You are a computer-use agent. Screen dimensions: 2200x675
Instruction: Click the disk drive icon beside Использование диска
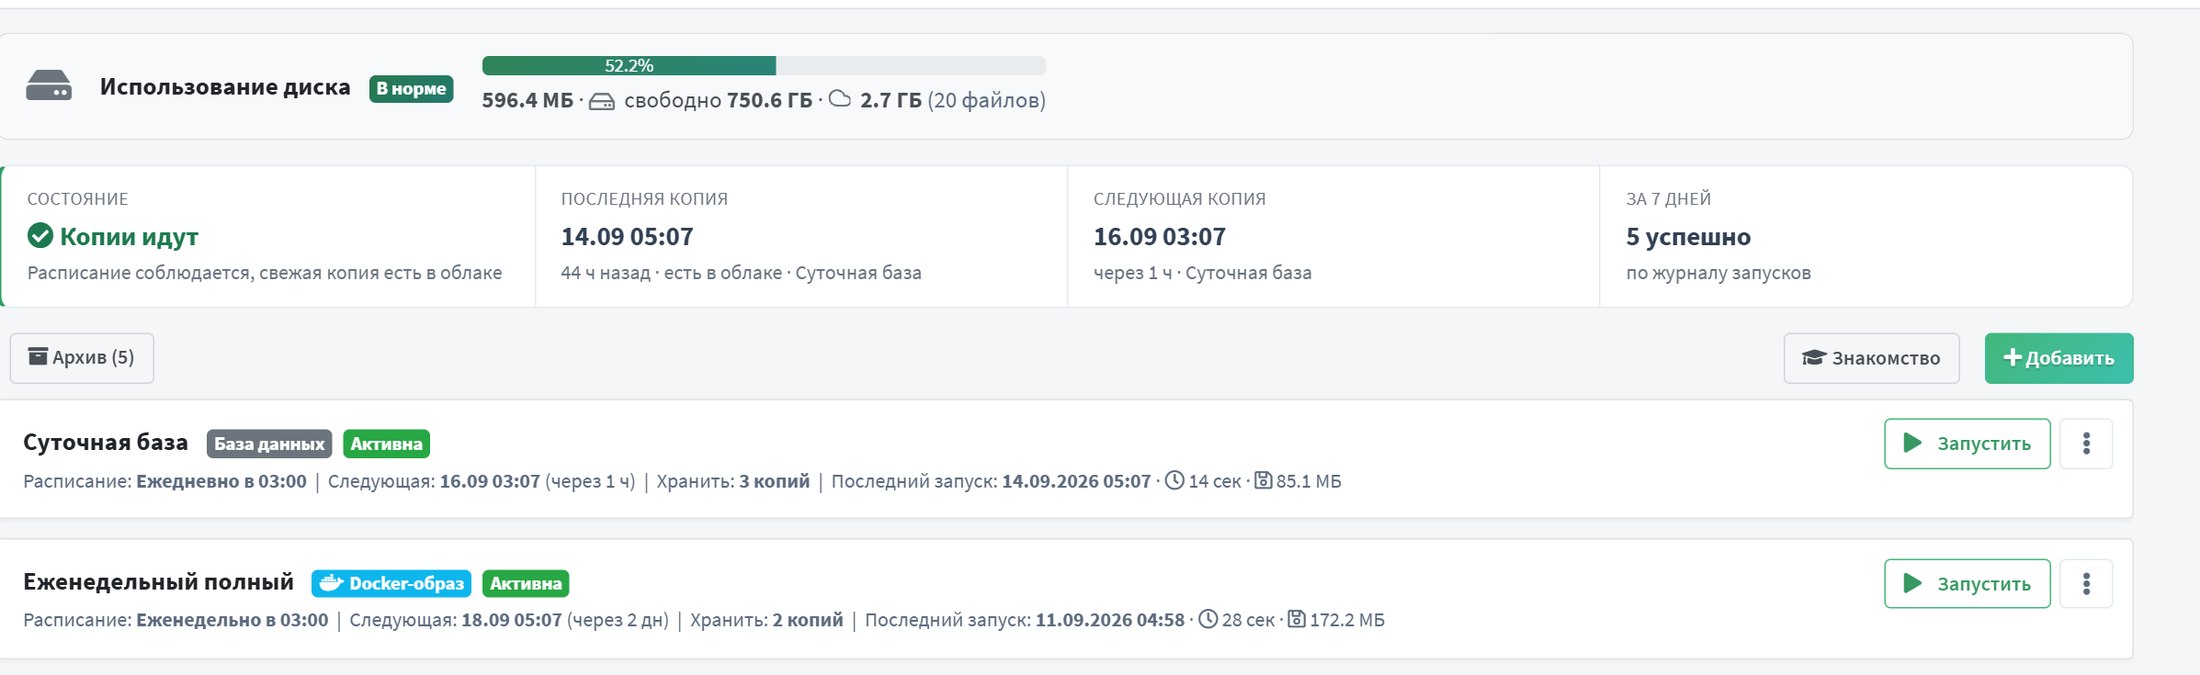pos(48,86)
